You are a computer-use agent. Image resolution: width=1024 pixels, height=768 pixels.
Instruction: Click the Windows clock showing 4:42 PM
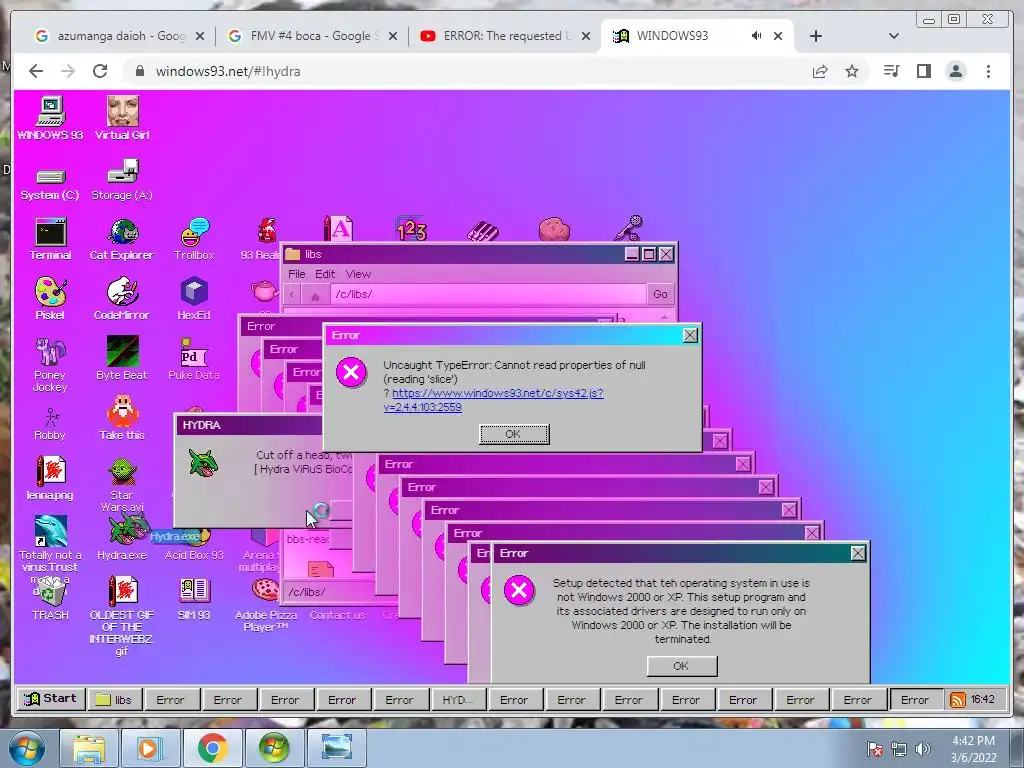(973, 749)
